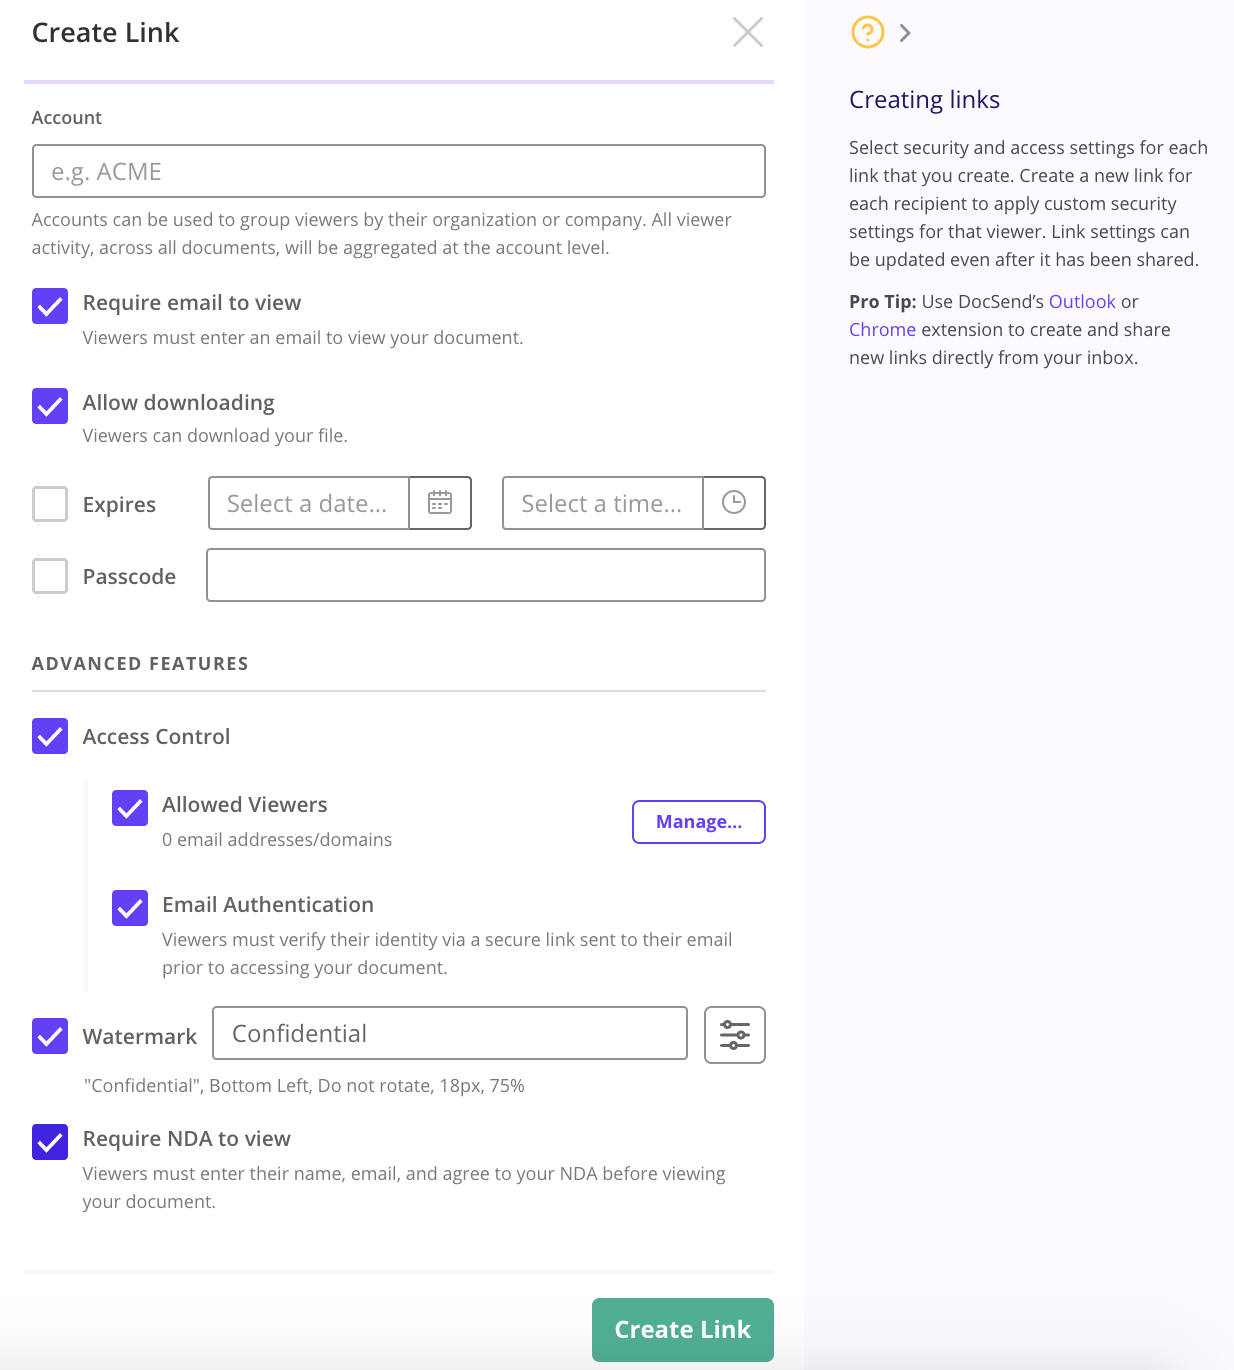Image resolution: width=1234 pixels, height=1370 pixels.
Task: Enable the Expires checkbox
Action: [x=50, y=504]
